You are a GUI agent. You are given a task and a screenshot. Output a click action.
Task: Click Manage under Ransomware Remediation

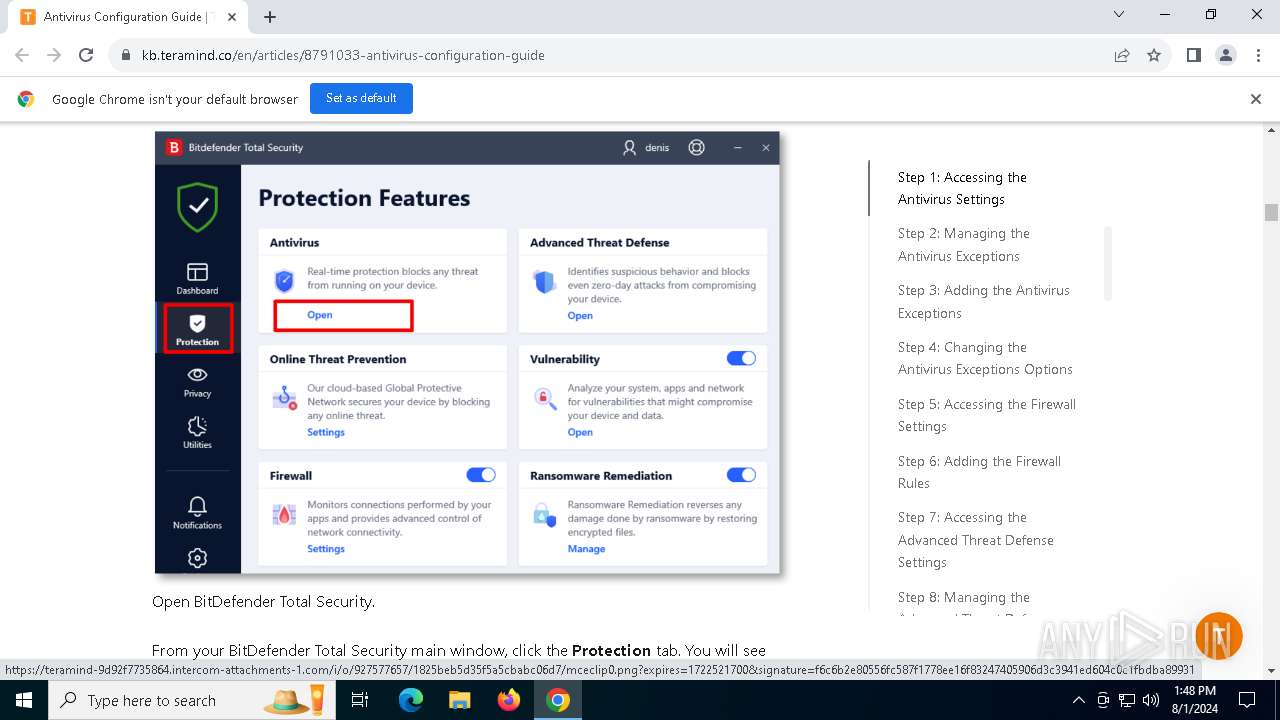[586, 549]
